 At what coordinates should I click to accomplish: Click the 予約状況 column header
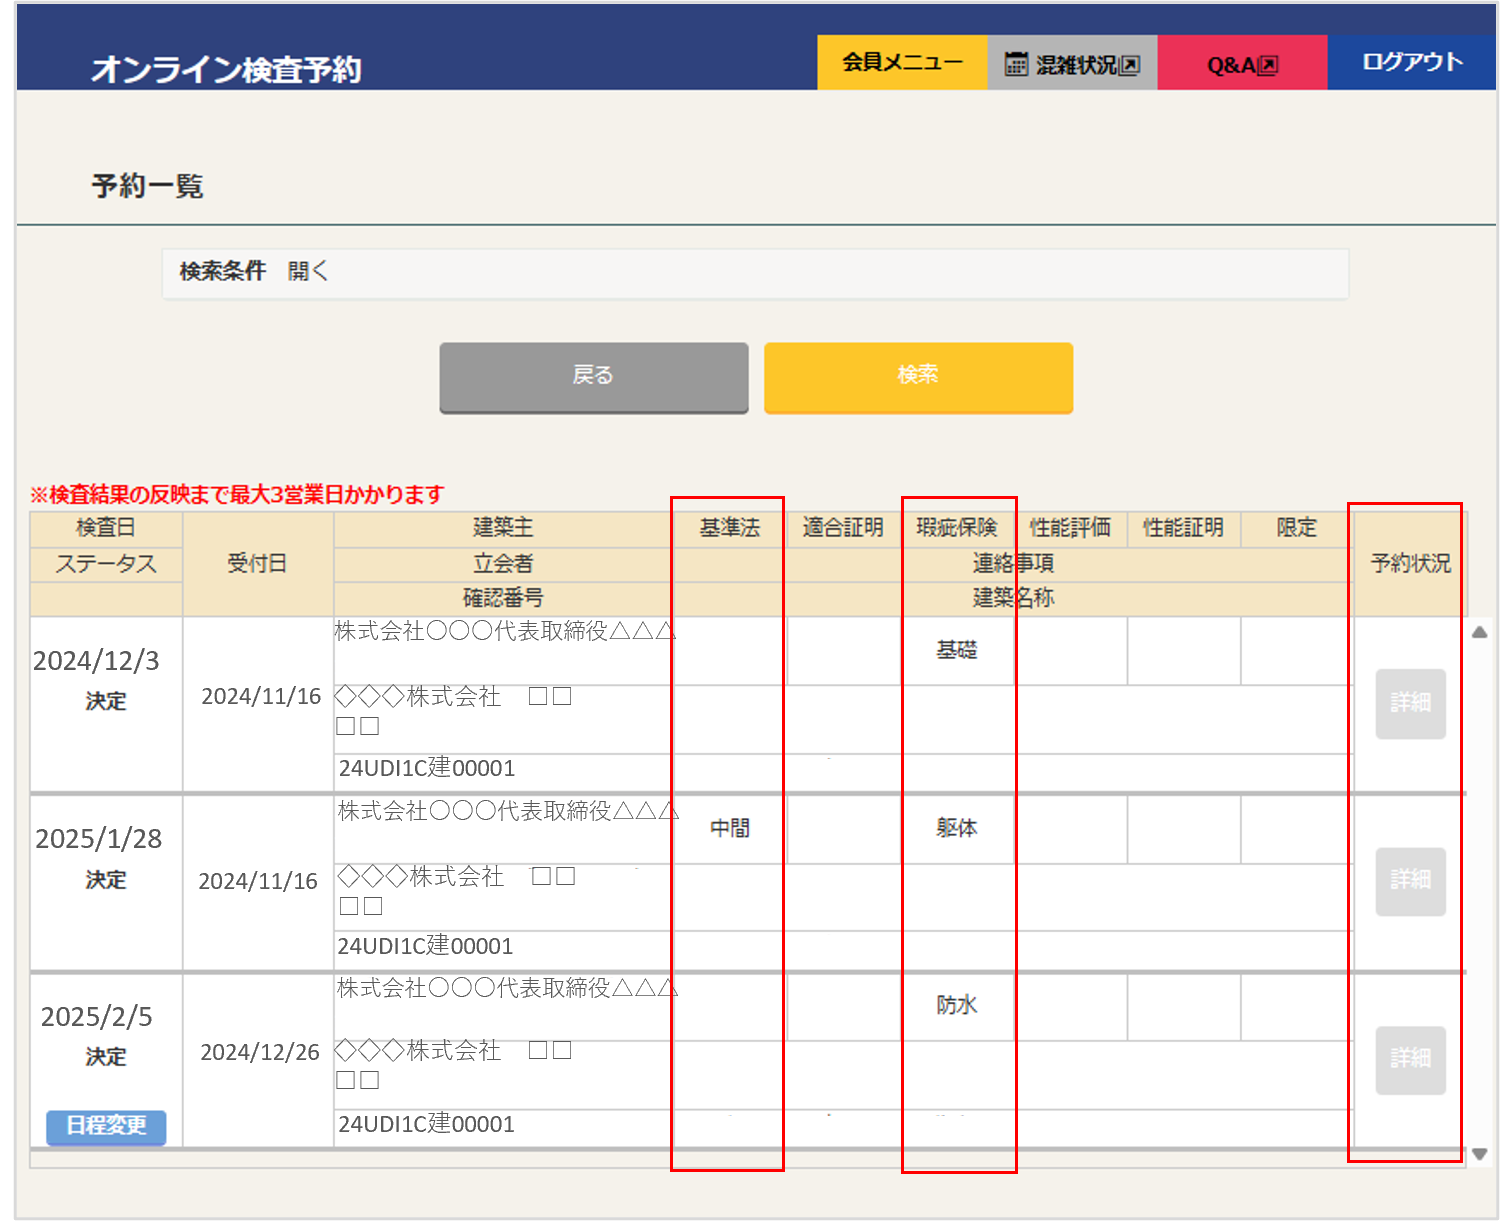click(1410, 564)
